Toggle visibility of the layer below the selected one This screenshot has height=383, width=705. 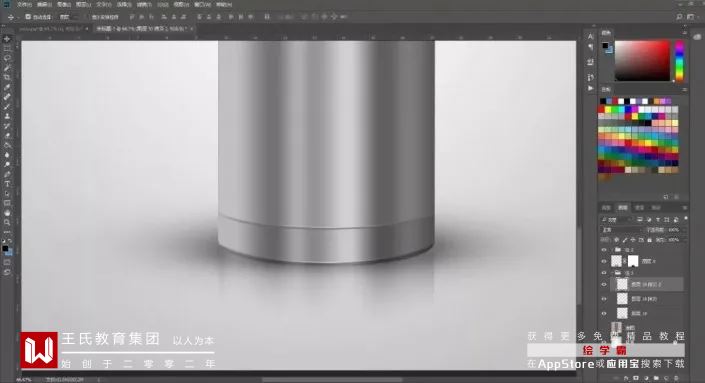coord(604,298)
